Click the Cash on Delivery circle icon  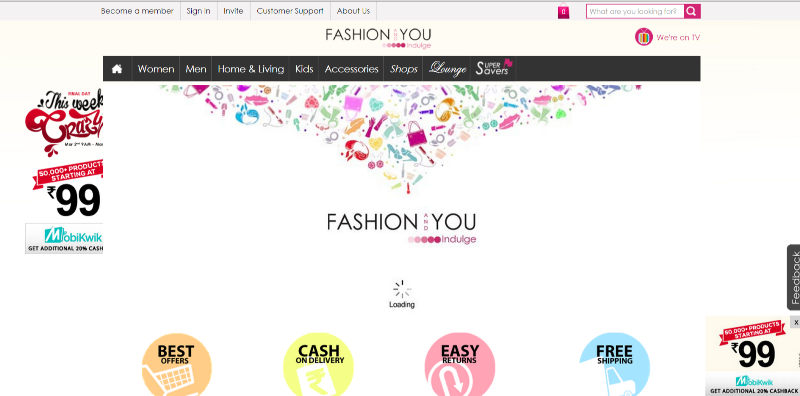pyautogui.click(x=318, y=364)
